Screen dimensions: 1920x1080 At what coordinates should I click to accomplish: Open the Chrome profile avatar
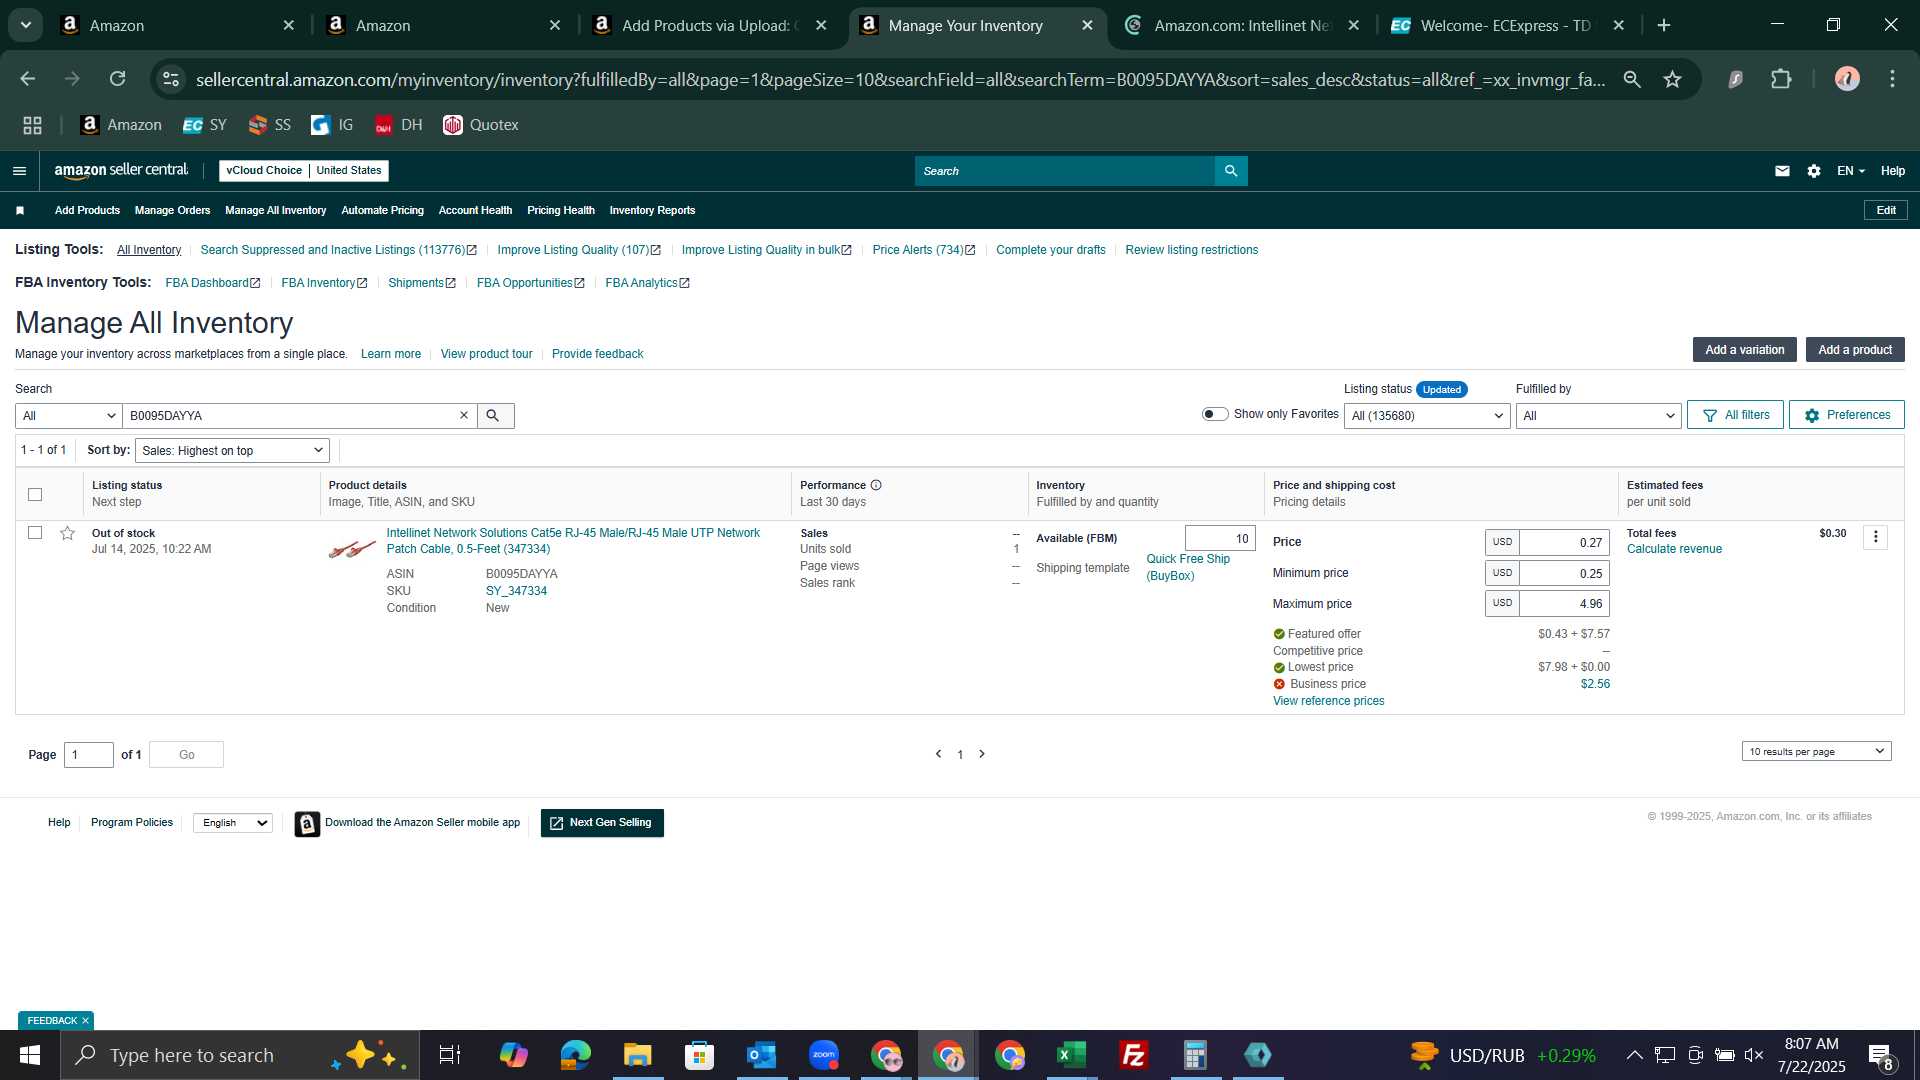tap(1847, 79)
